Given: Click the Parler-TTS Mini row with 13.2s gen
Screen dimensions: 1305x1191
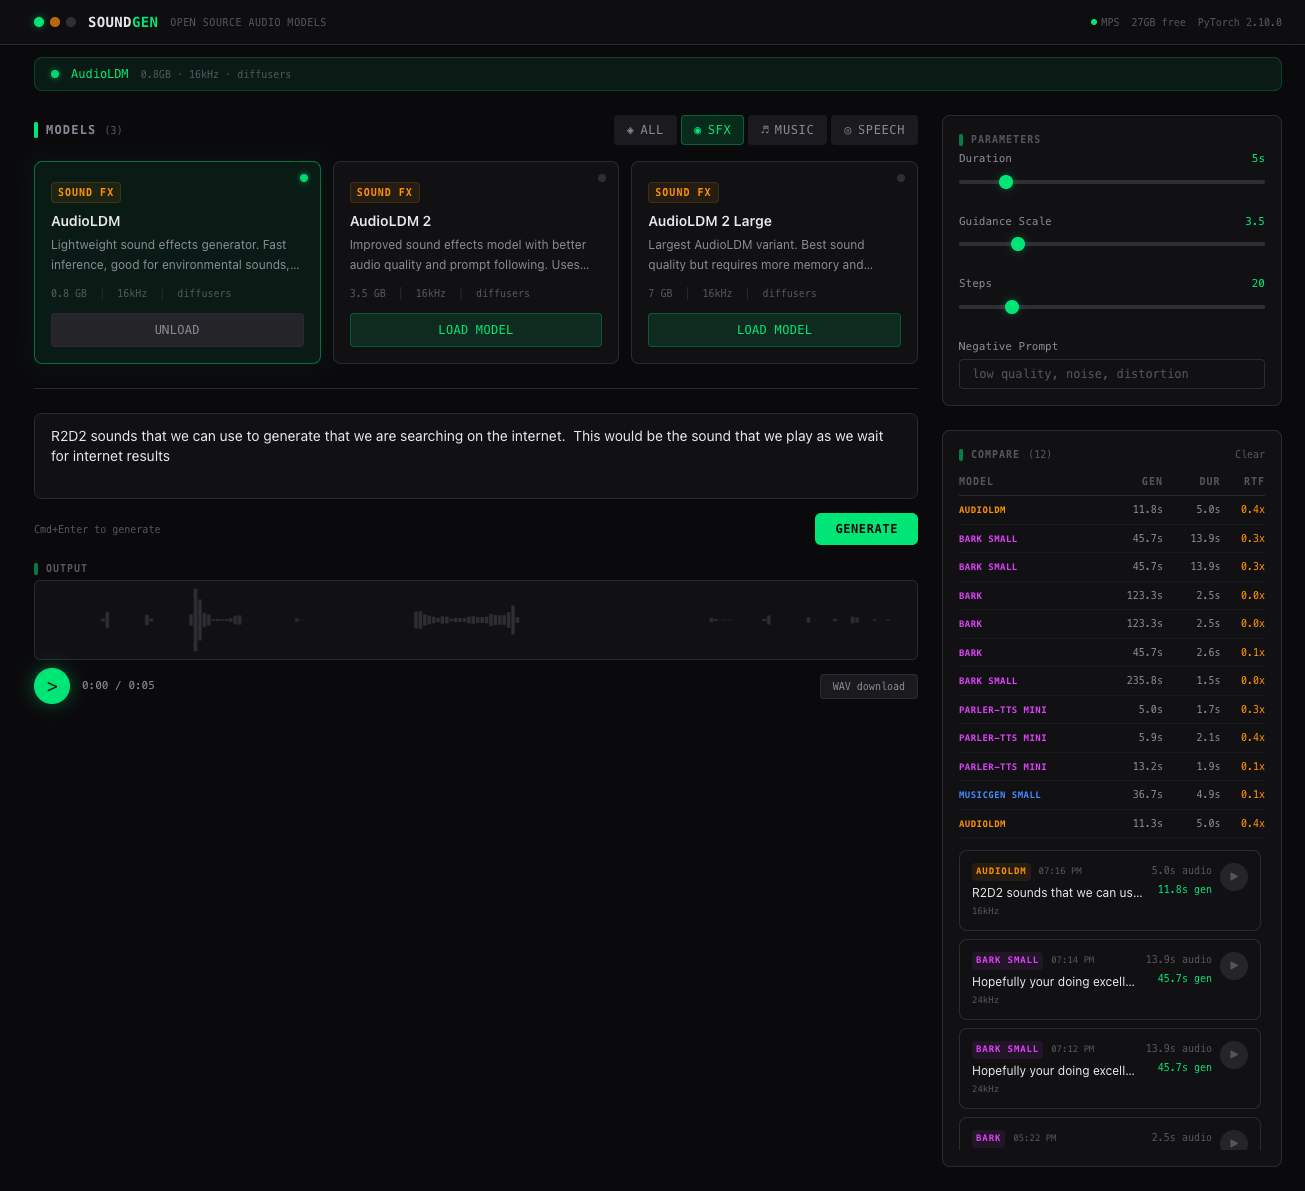Looking at the screenshot, I should tap(1111, 767).
